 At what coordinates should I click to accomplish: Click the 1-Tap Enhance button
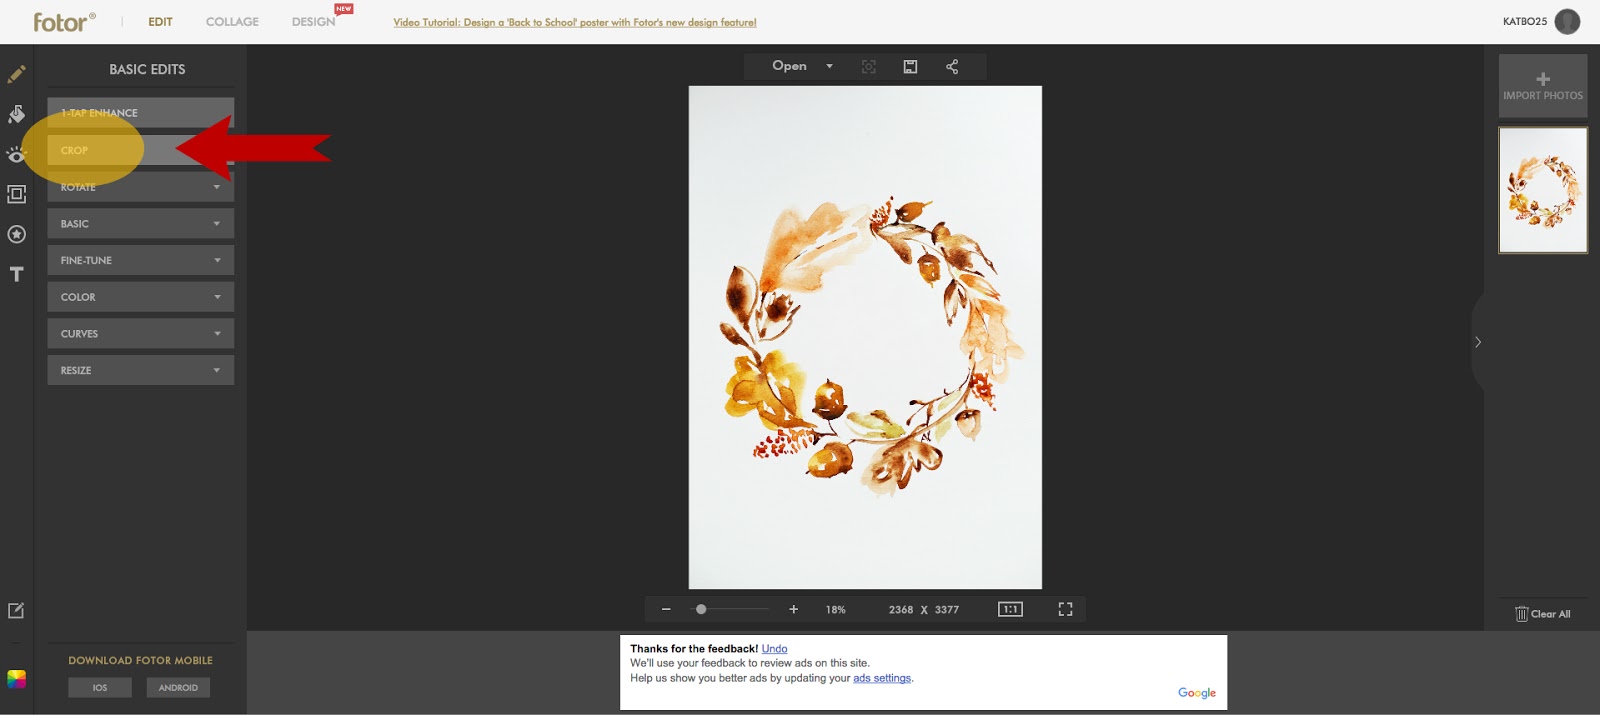pyautogui.click(x=141, y=113)
